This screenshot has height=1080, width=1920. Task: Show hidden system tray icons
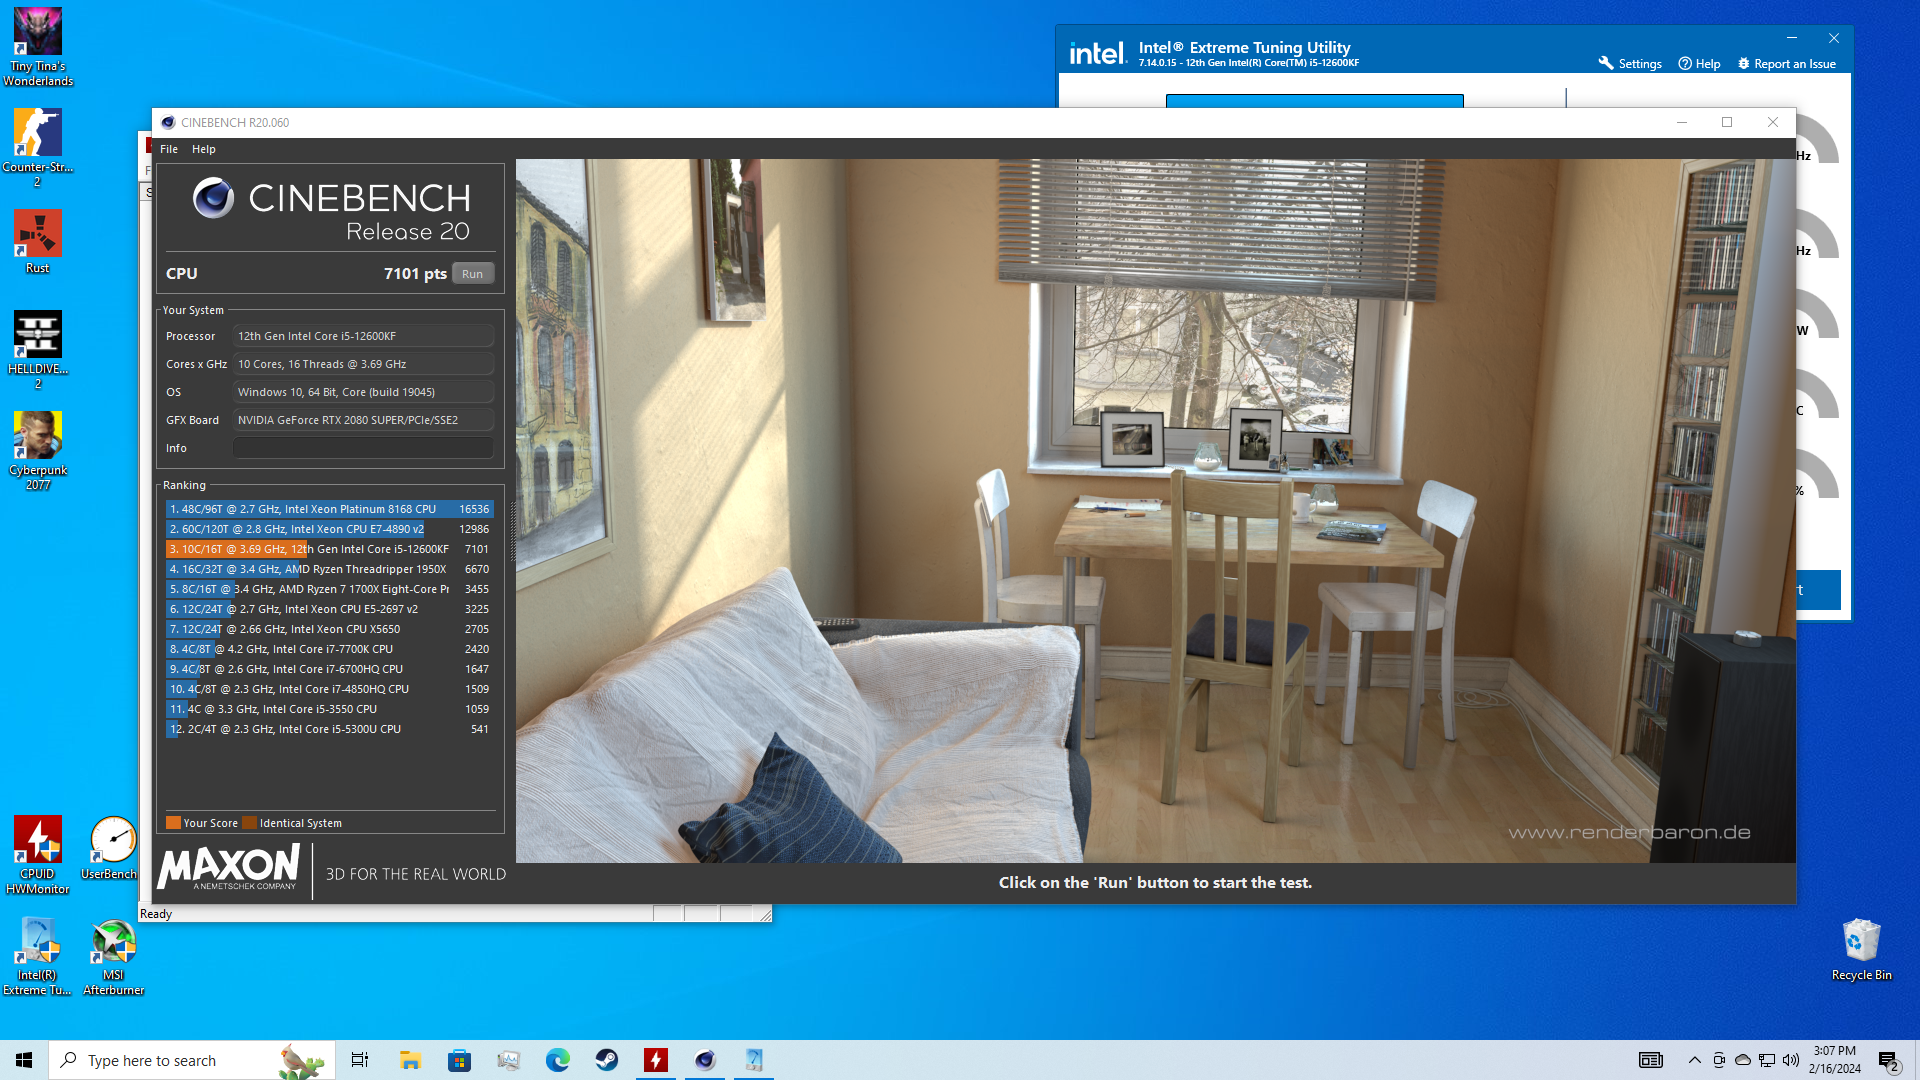point(1694,1060)
